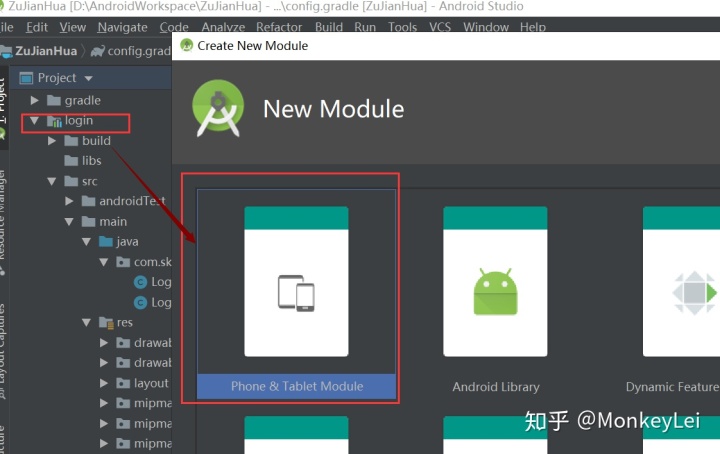The height and width of the screenshot is (454, 720).
Task: Select the main folder icon
Action: (88, 221)
